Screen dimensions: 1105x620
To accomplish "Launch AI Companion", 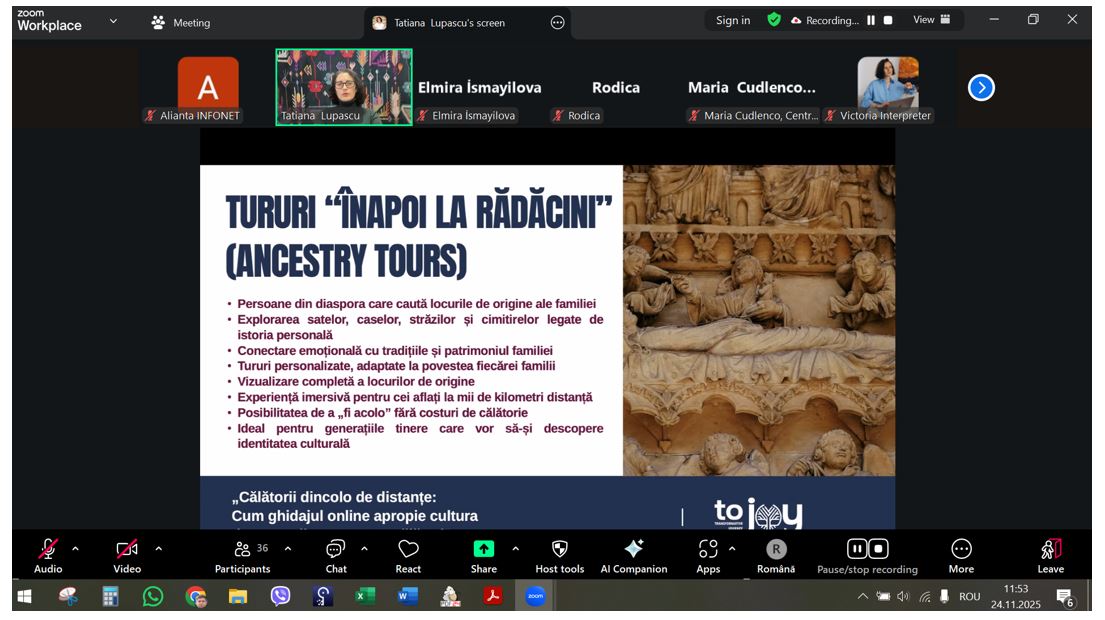I will coord(632,548).
